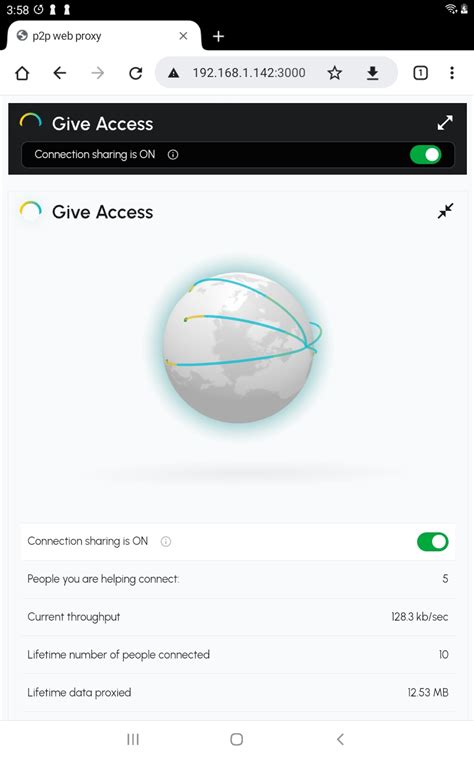Open downloads via the download icon
The image size is (474, 758).
(x=373, y=73)
